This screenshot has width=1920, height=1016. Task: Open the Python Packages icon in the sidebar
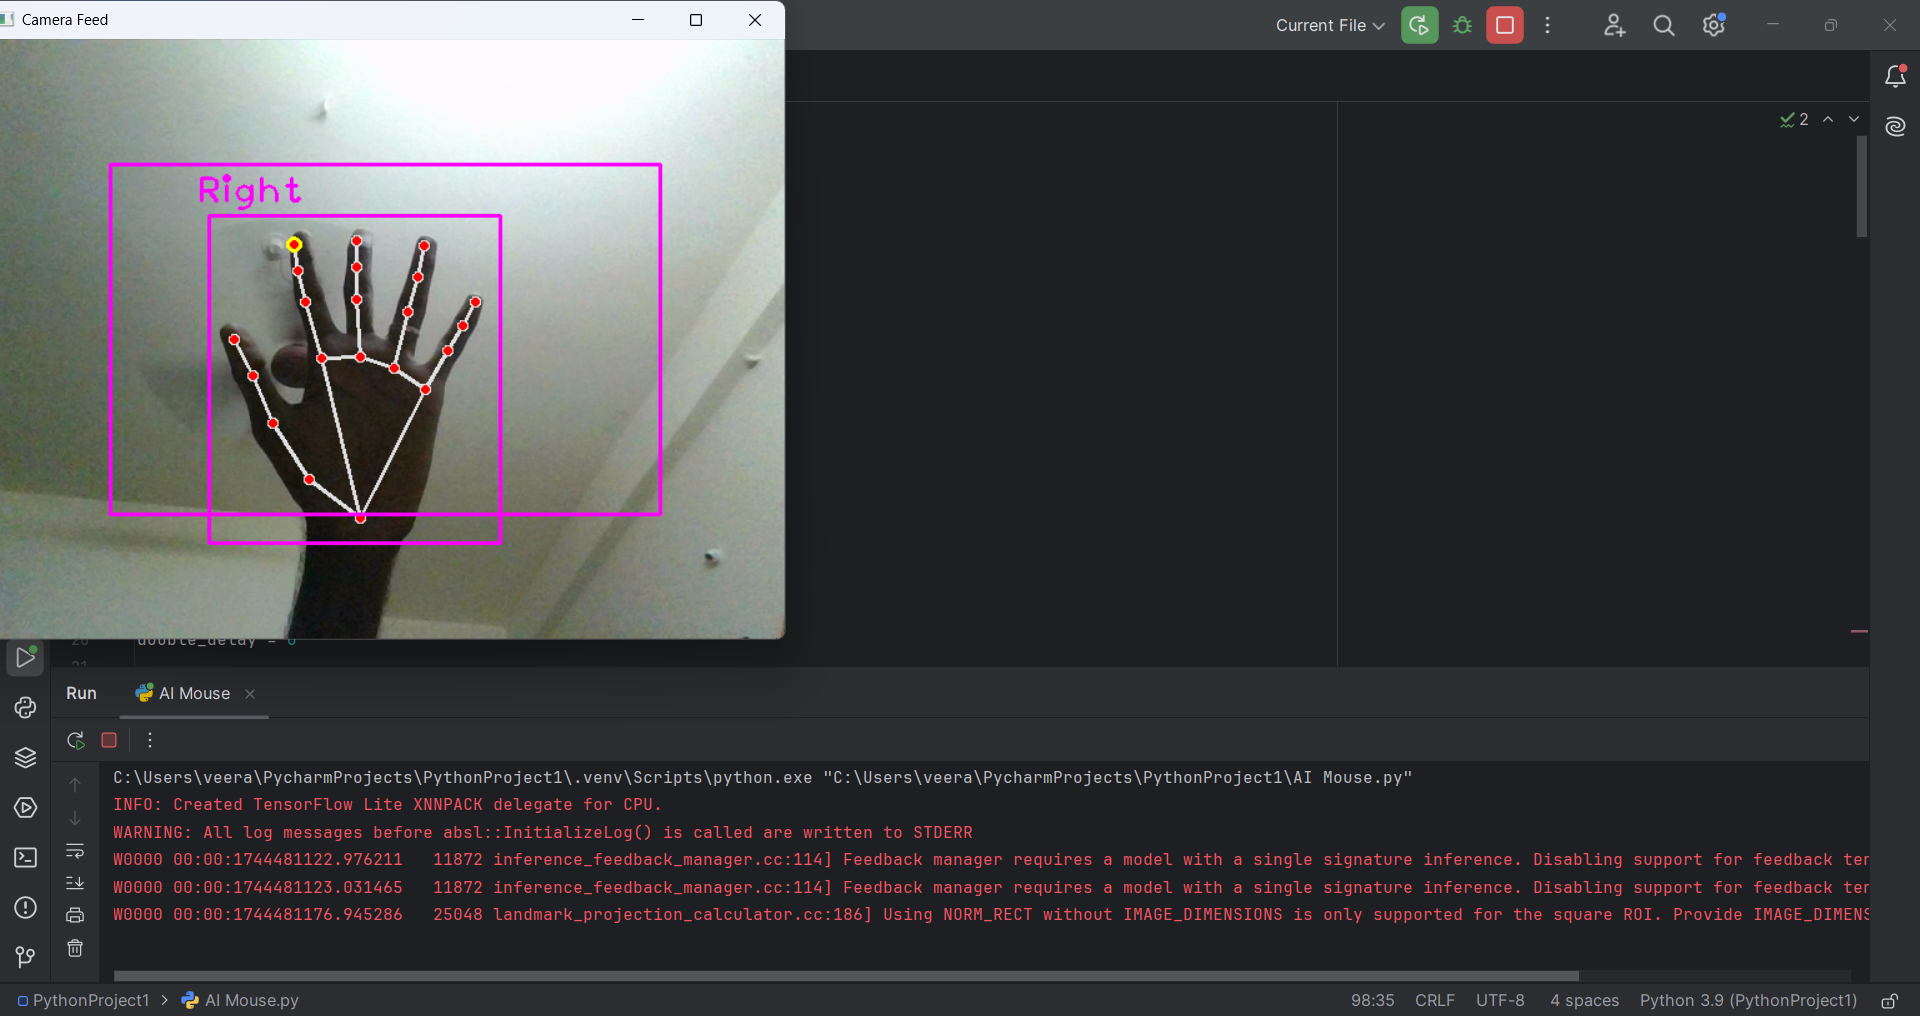(x=24, y=757)
